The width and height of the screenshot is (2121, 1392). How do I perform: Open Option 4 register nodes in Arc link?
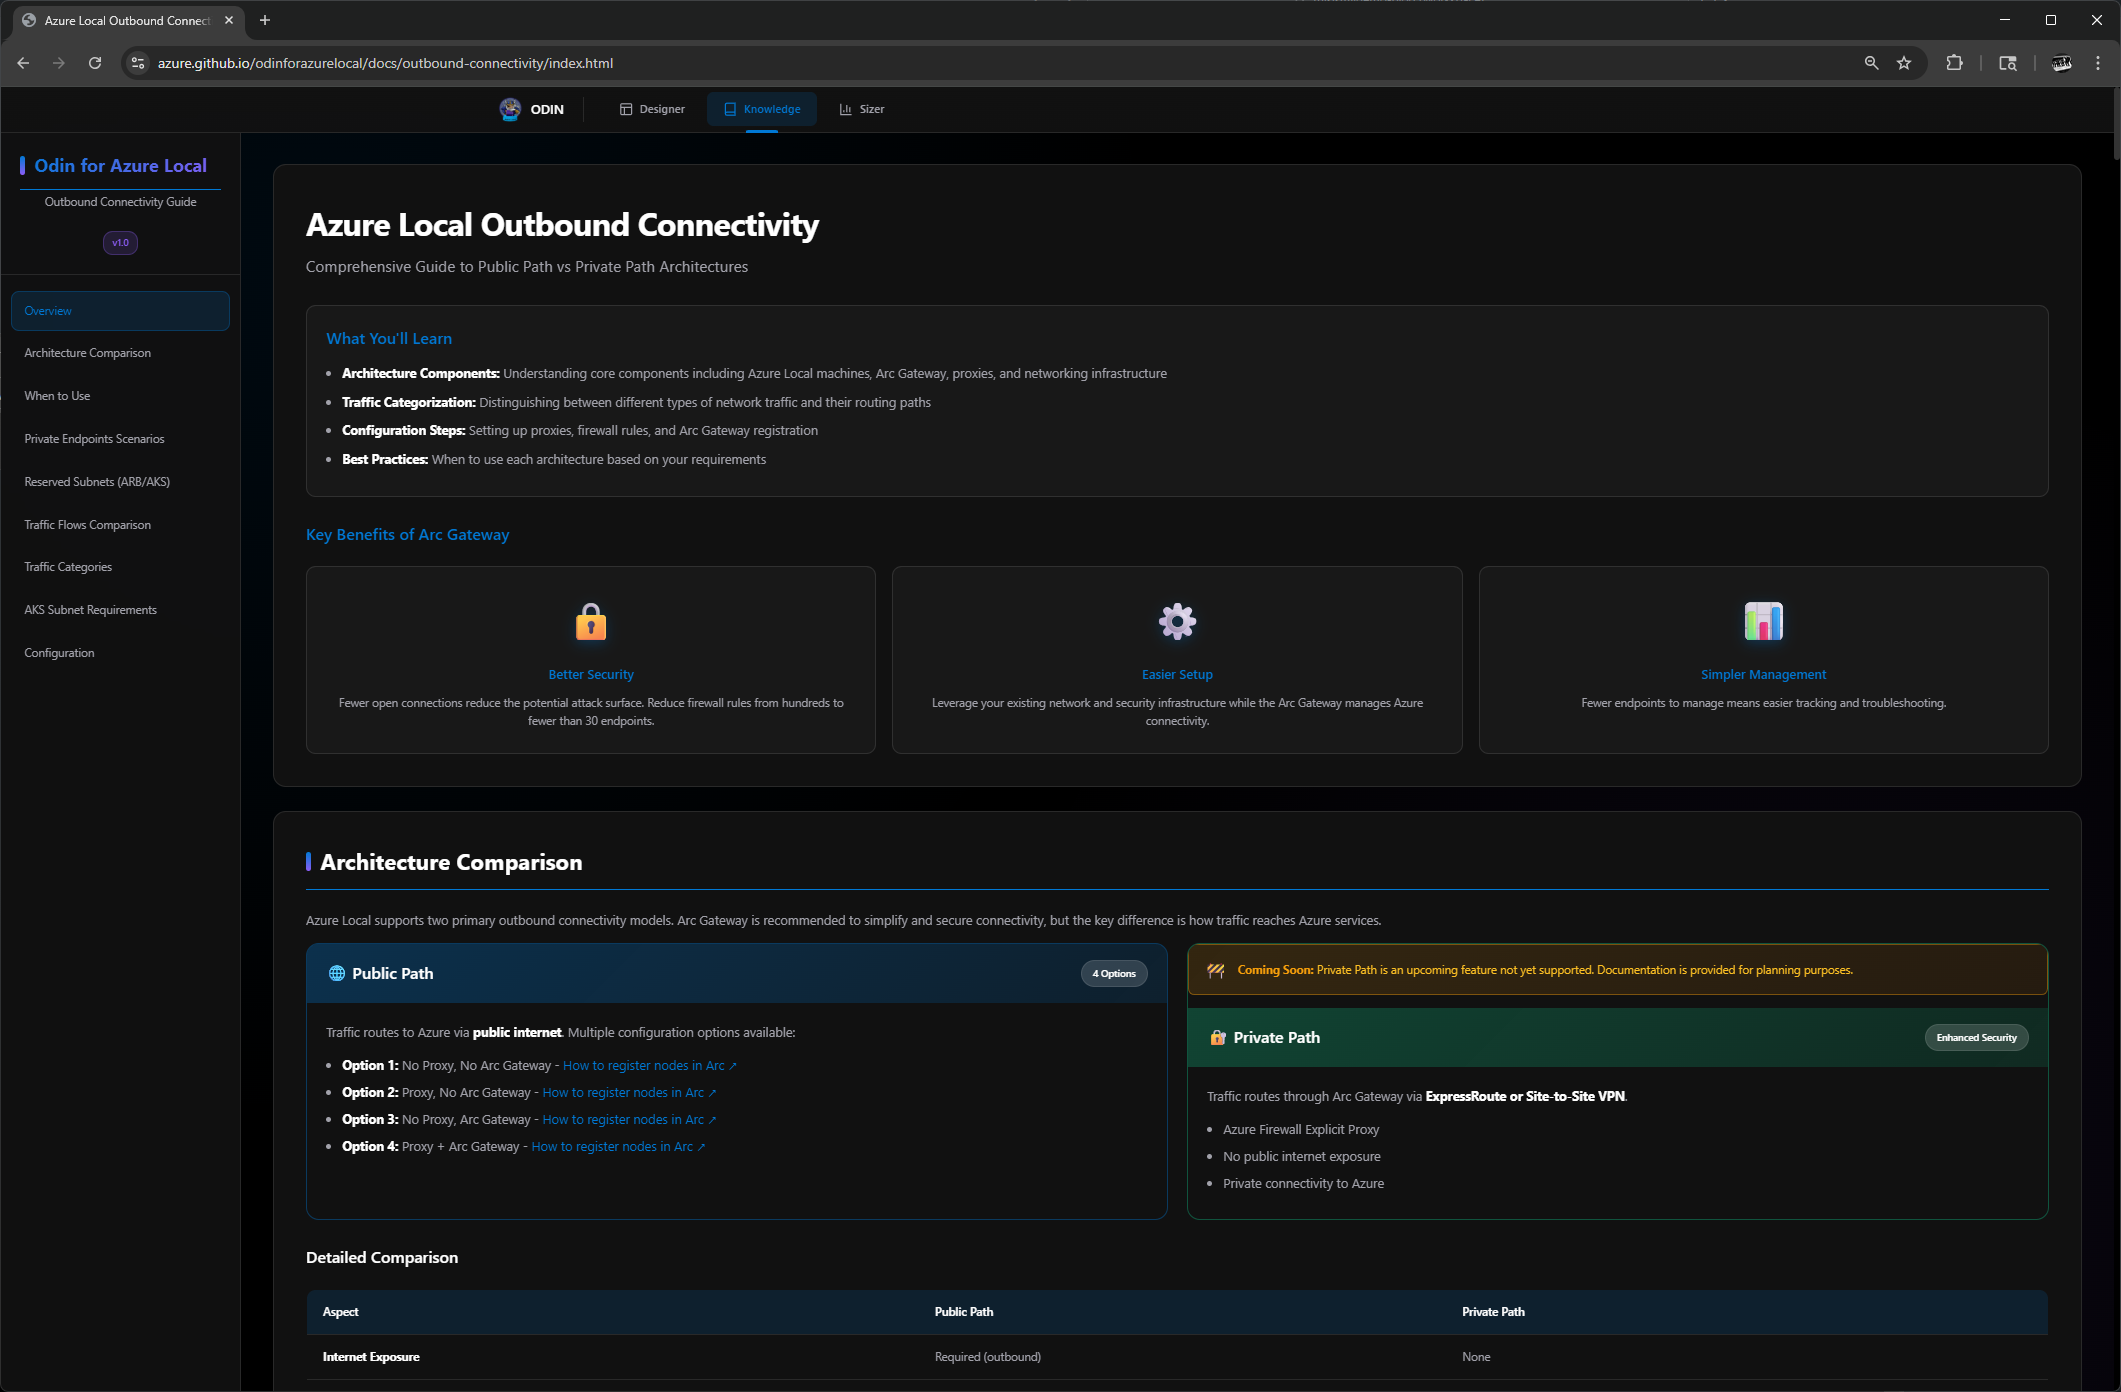pos(617,1147)
